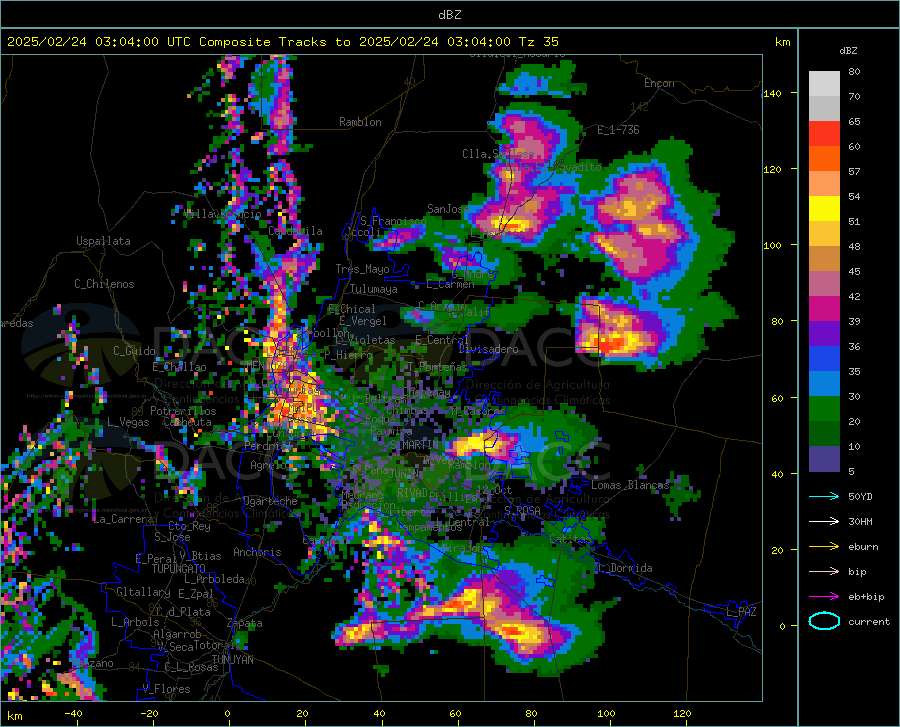Click the L_Dormida place label
This screenshot has width=900, height=727.
click(623, 568)
